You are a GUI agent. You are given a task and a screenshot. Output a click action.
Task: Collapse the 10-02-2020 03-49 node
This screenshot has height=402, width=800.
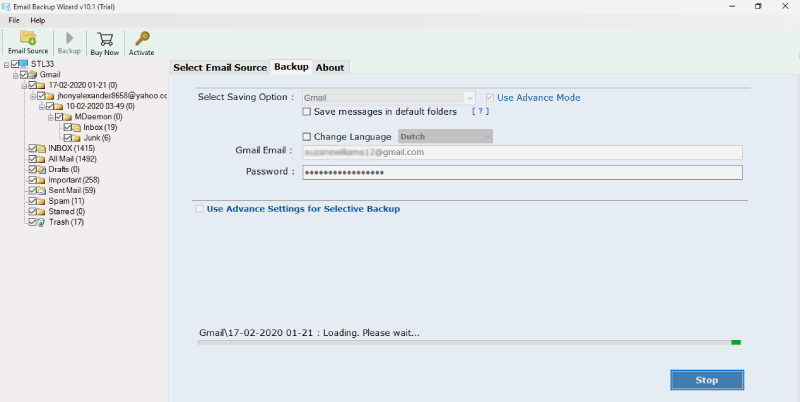click(42, 107)
